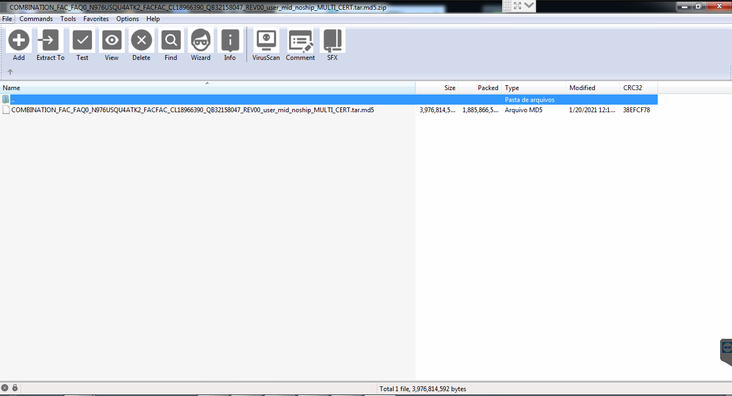The width and height of the screenshot is (732, 396).
Task: Run Test on the archive
Action: pyautogui.click(x=82, y=40)
